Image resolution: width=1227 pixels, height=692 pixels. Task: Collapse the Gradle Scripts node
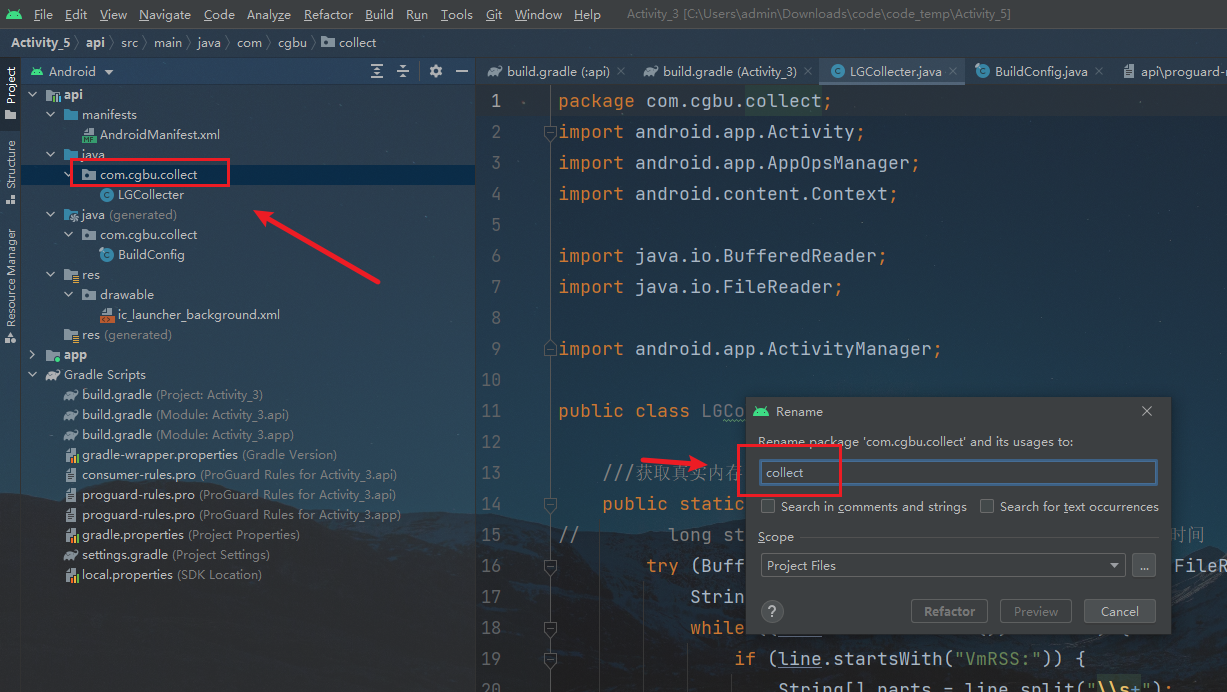point(33,375)
